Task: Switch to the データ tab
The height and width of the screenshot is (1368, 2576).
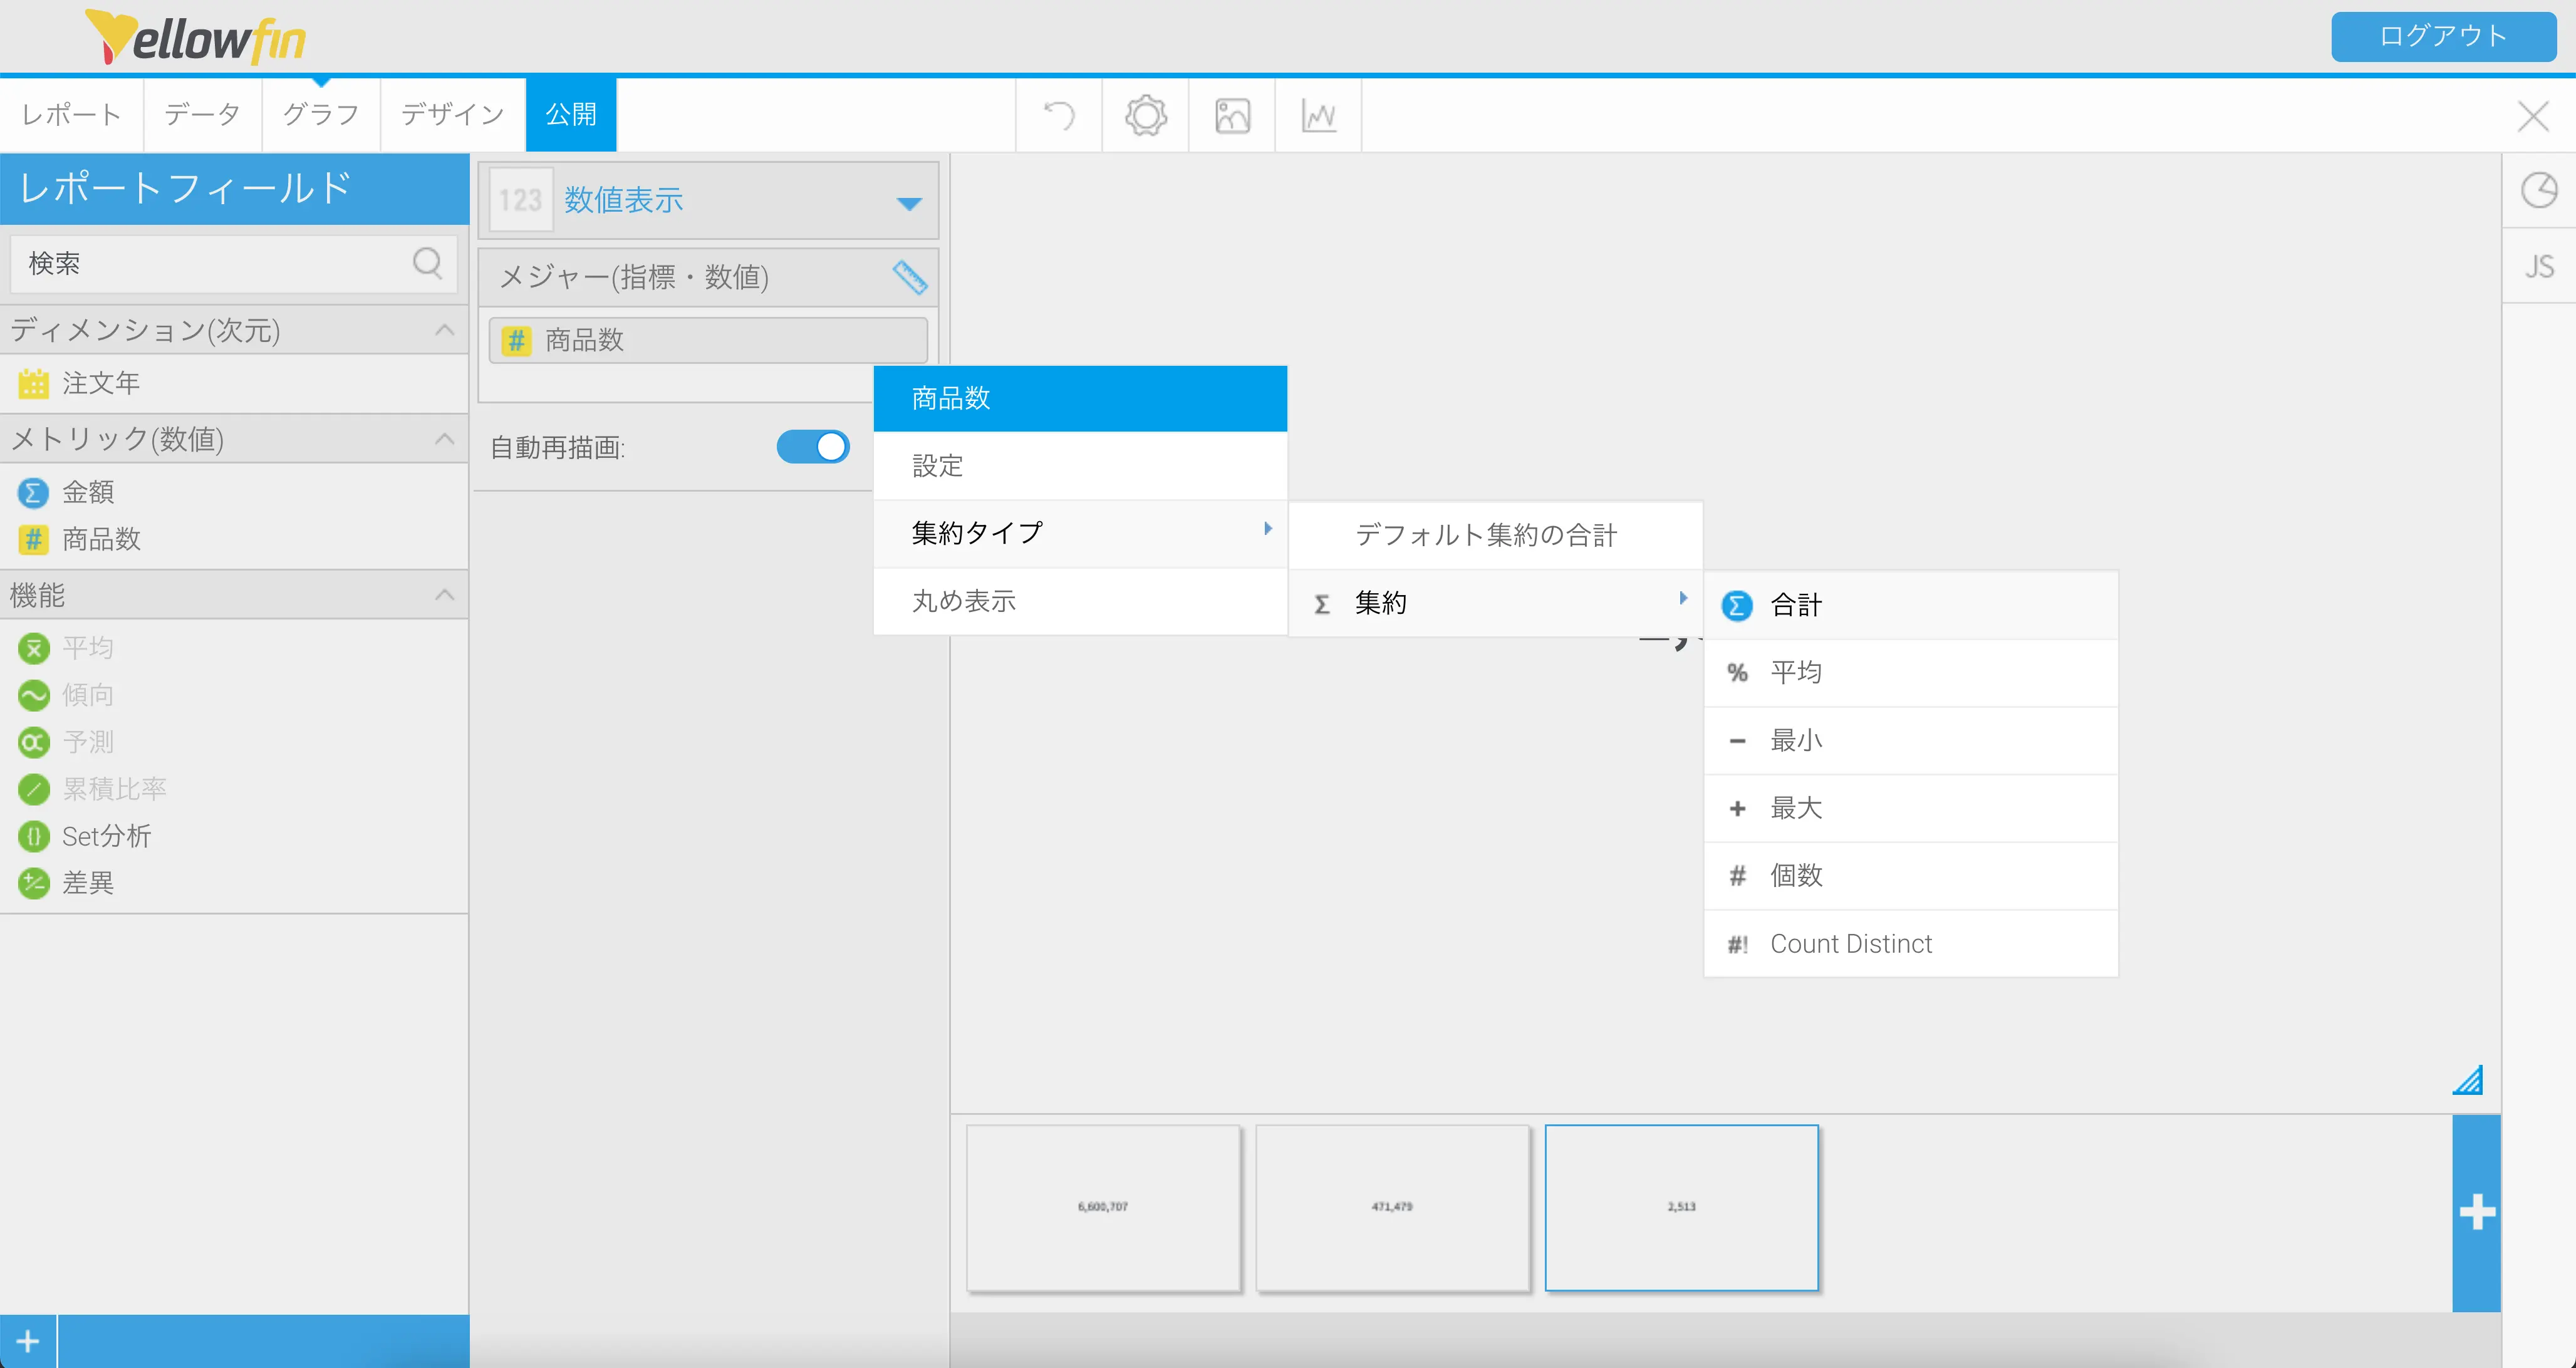Action: [x=202, y=114]
